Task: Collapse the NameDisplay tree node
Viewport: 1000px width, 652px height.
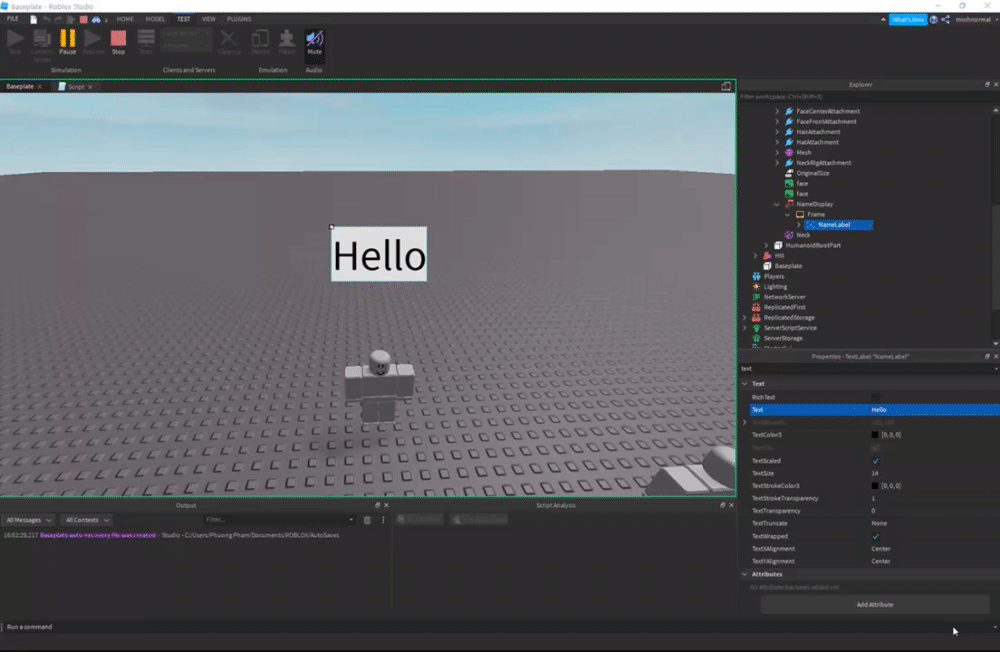Action: (777, 204)
